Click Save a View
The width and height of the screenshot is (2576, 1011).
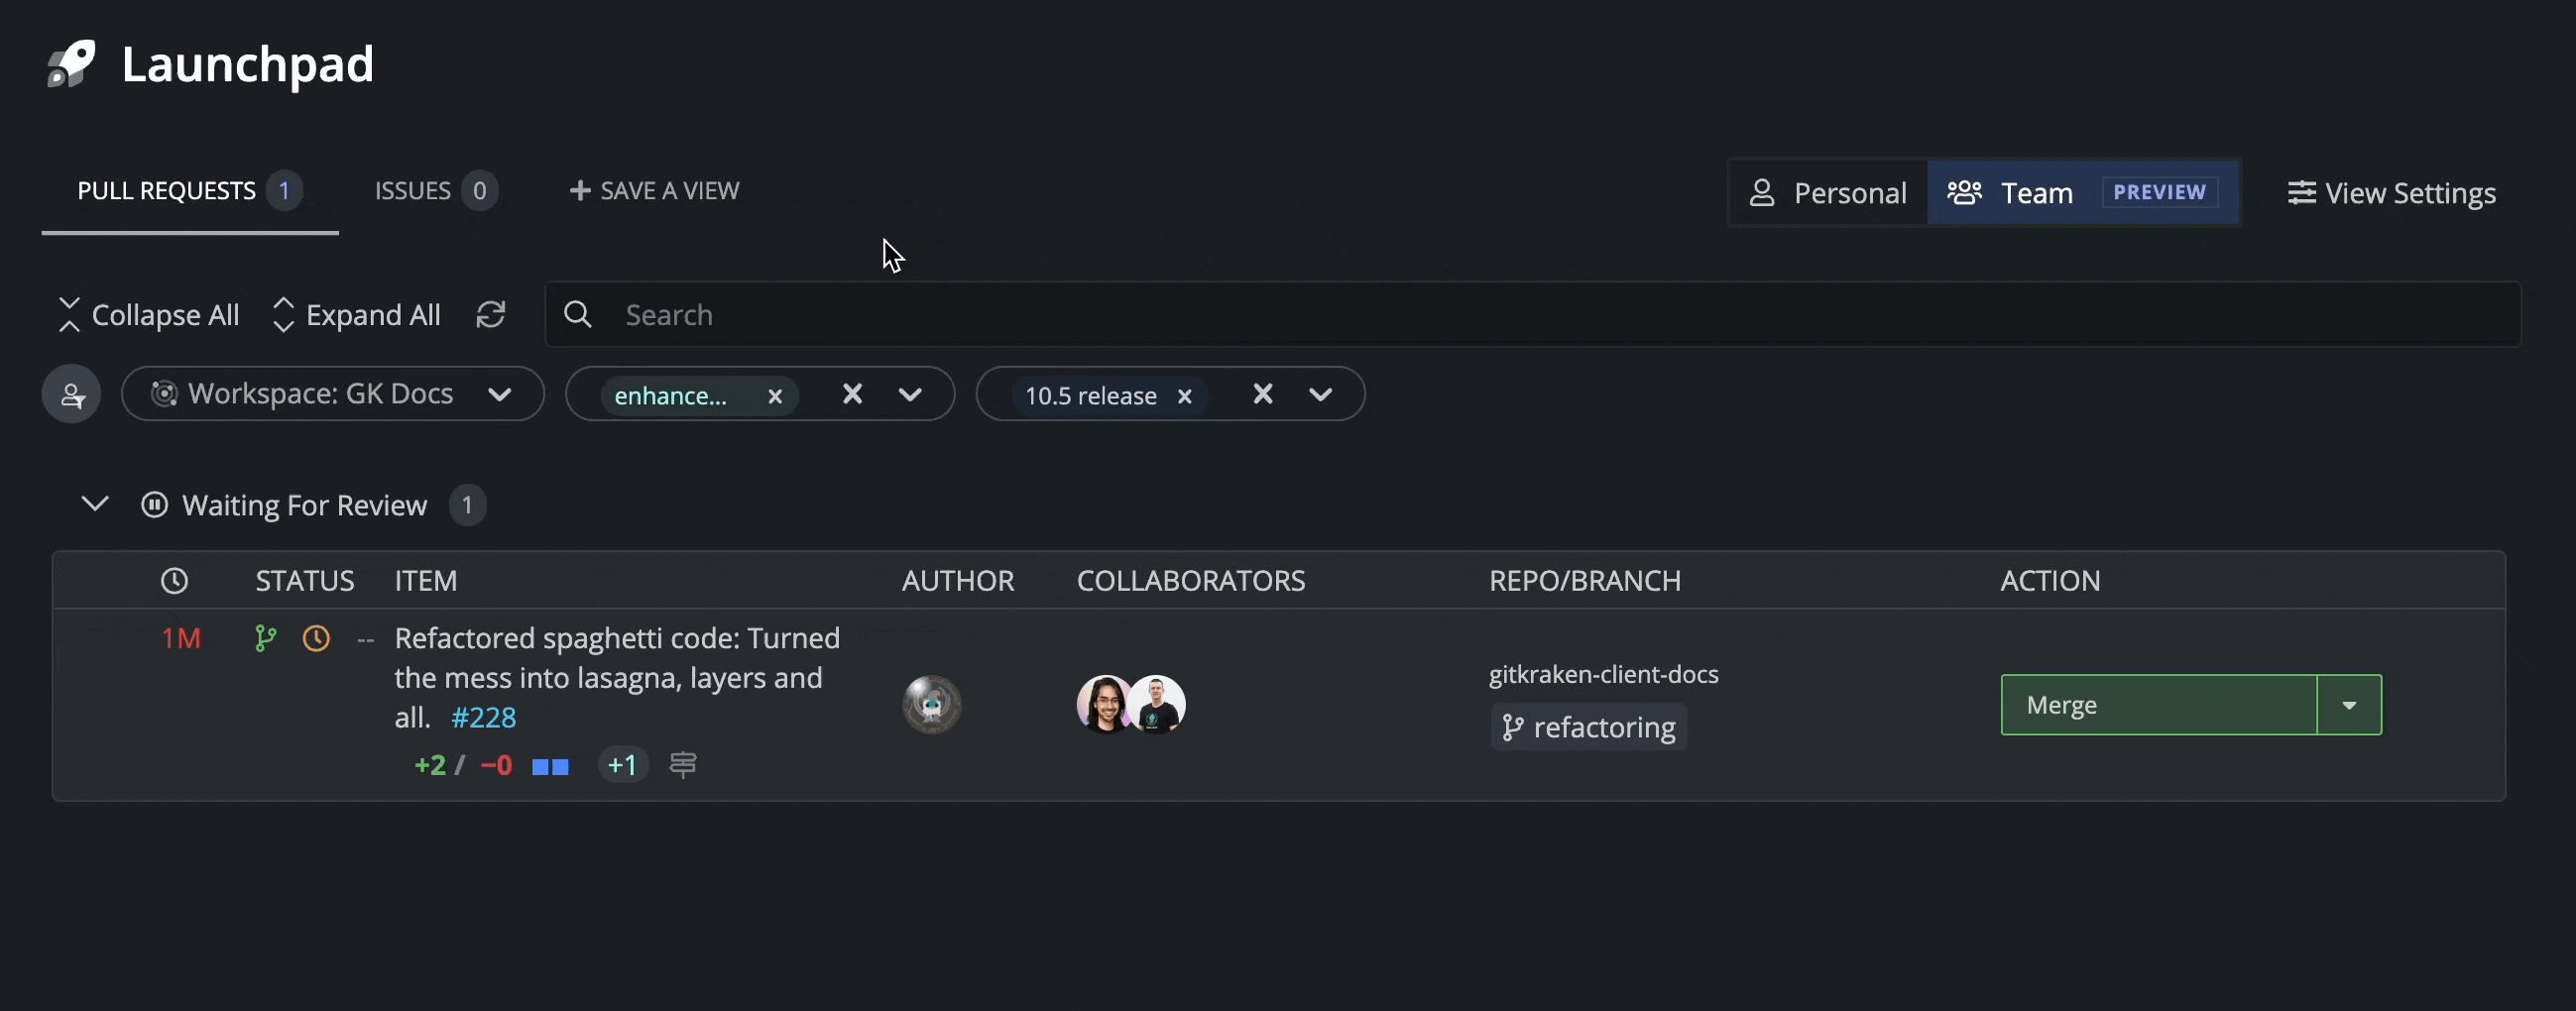click(x=654, y=191)
